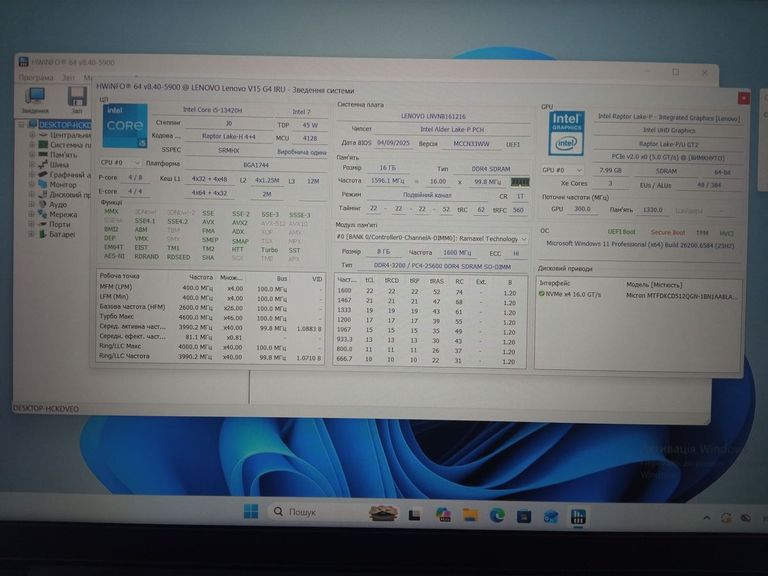Select the Системна плата tree item
Viewport: 768px width, 576px height.
70,145
